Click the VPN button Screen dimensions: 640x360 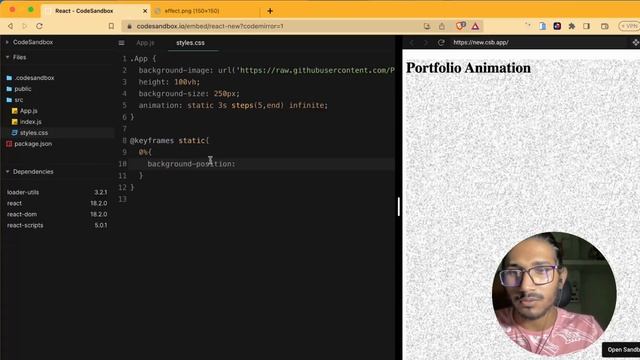tap(629, 26)
